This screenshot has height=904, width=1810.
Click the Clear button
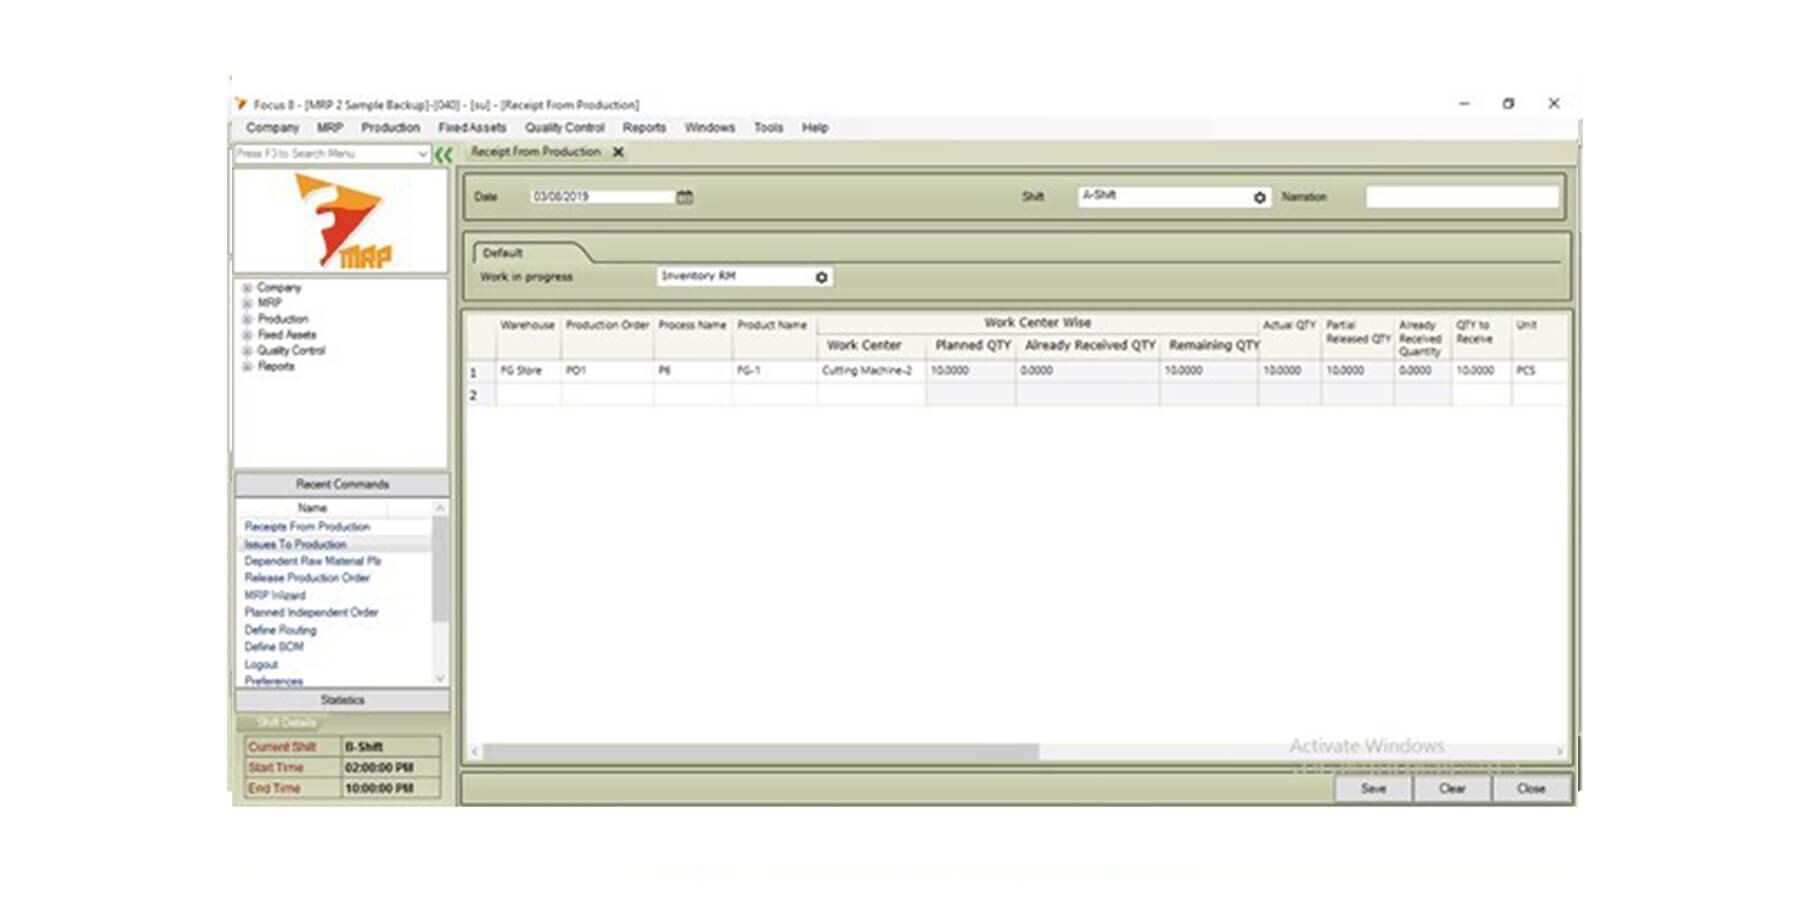point(1451,789)
